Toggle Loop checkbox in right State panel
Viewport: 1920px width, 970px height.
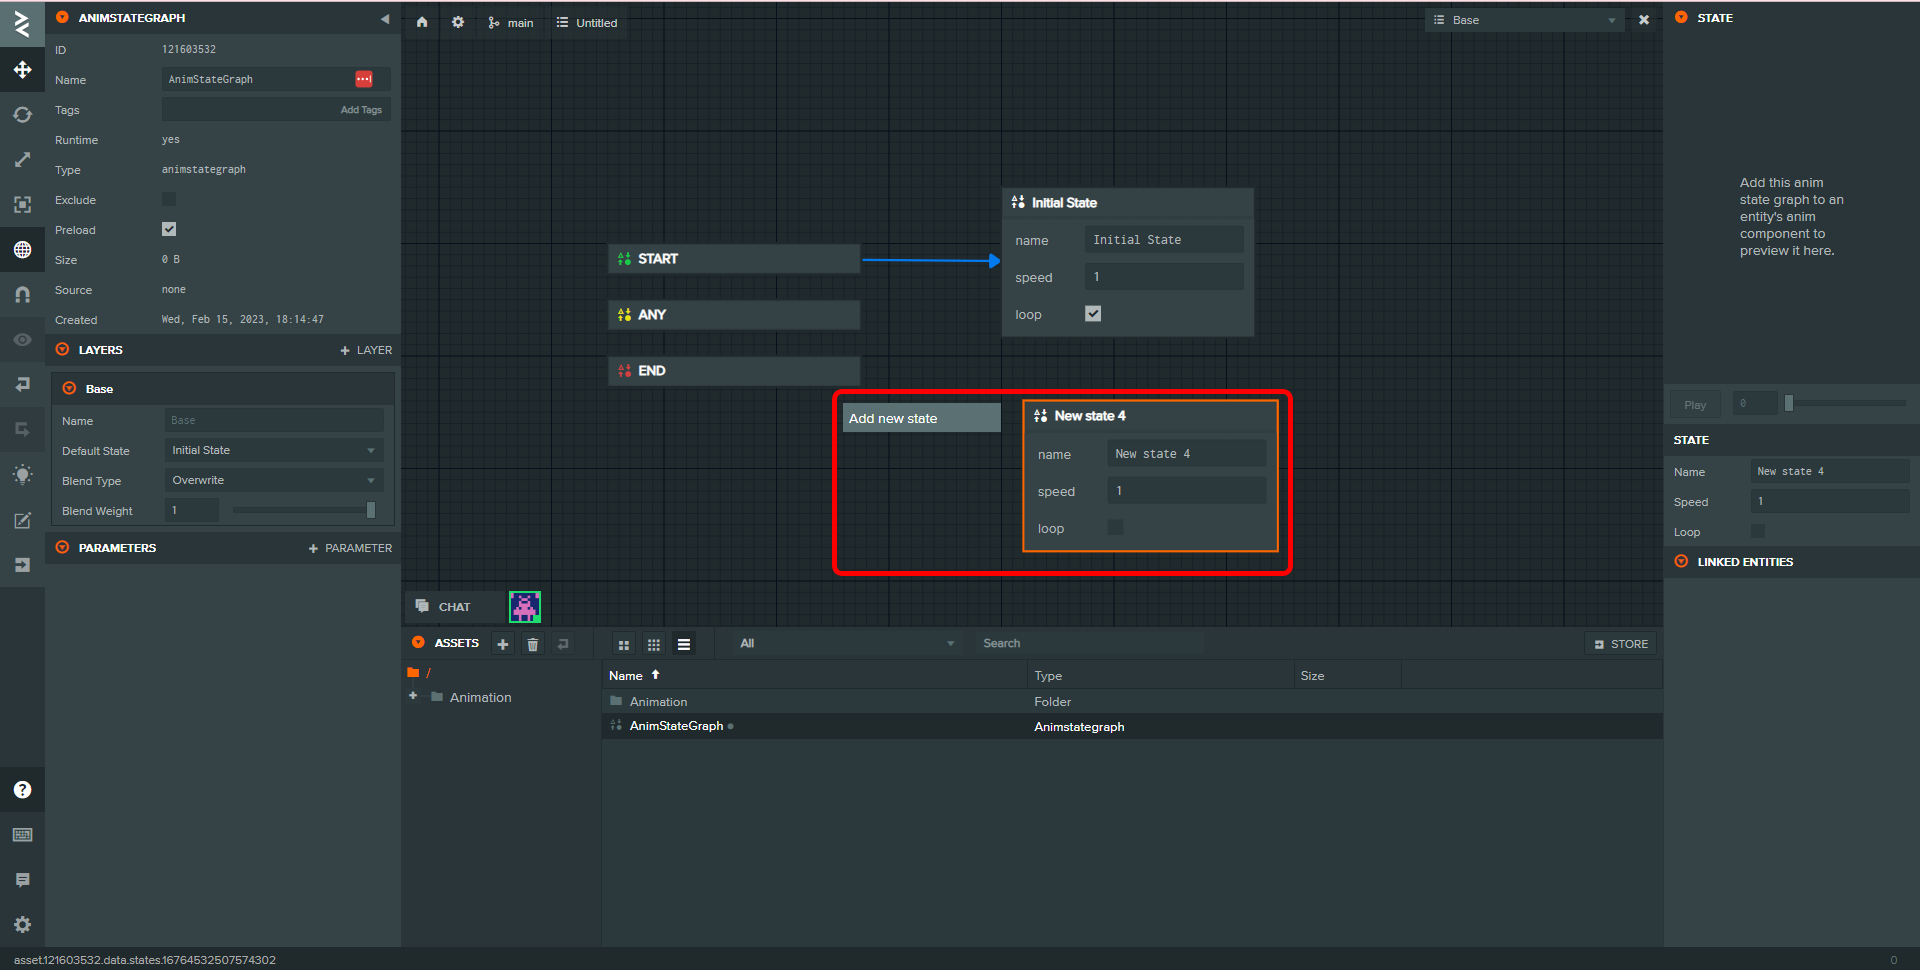coord(1758,531)
